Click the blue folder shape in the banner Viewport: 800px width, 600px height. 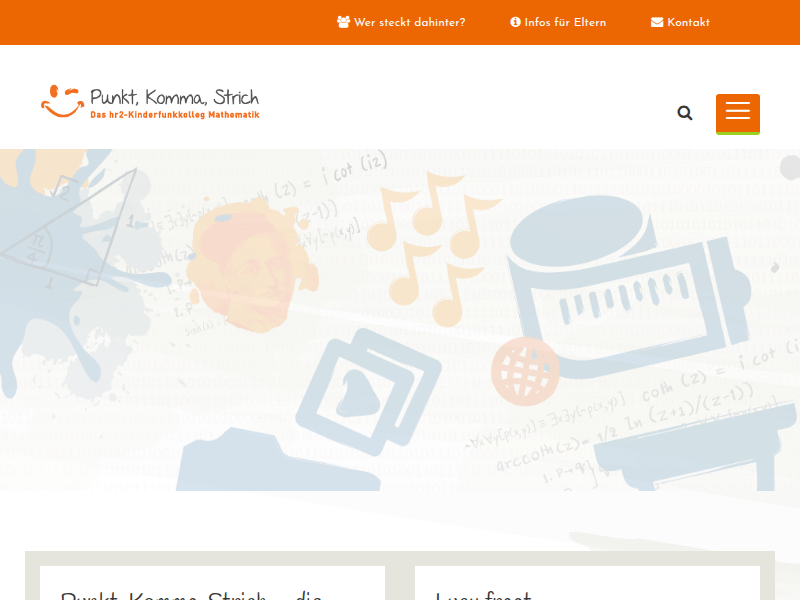(279, 460)
